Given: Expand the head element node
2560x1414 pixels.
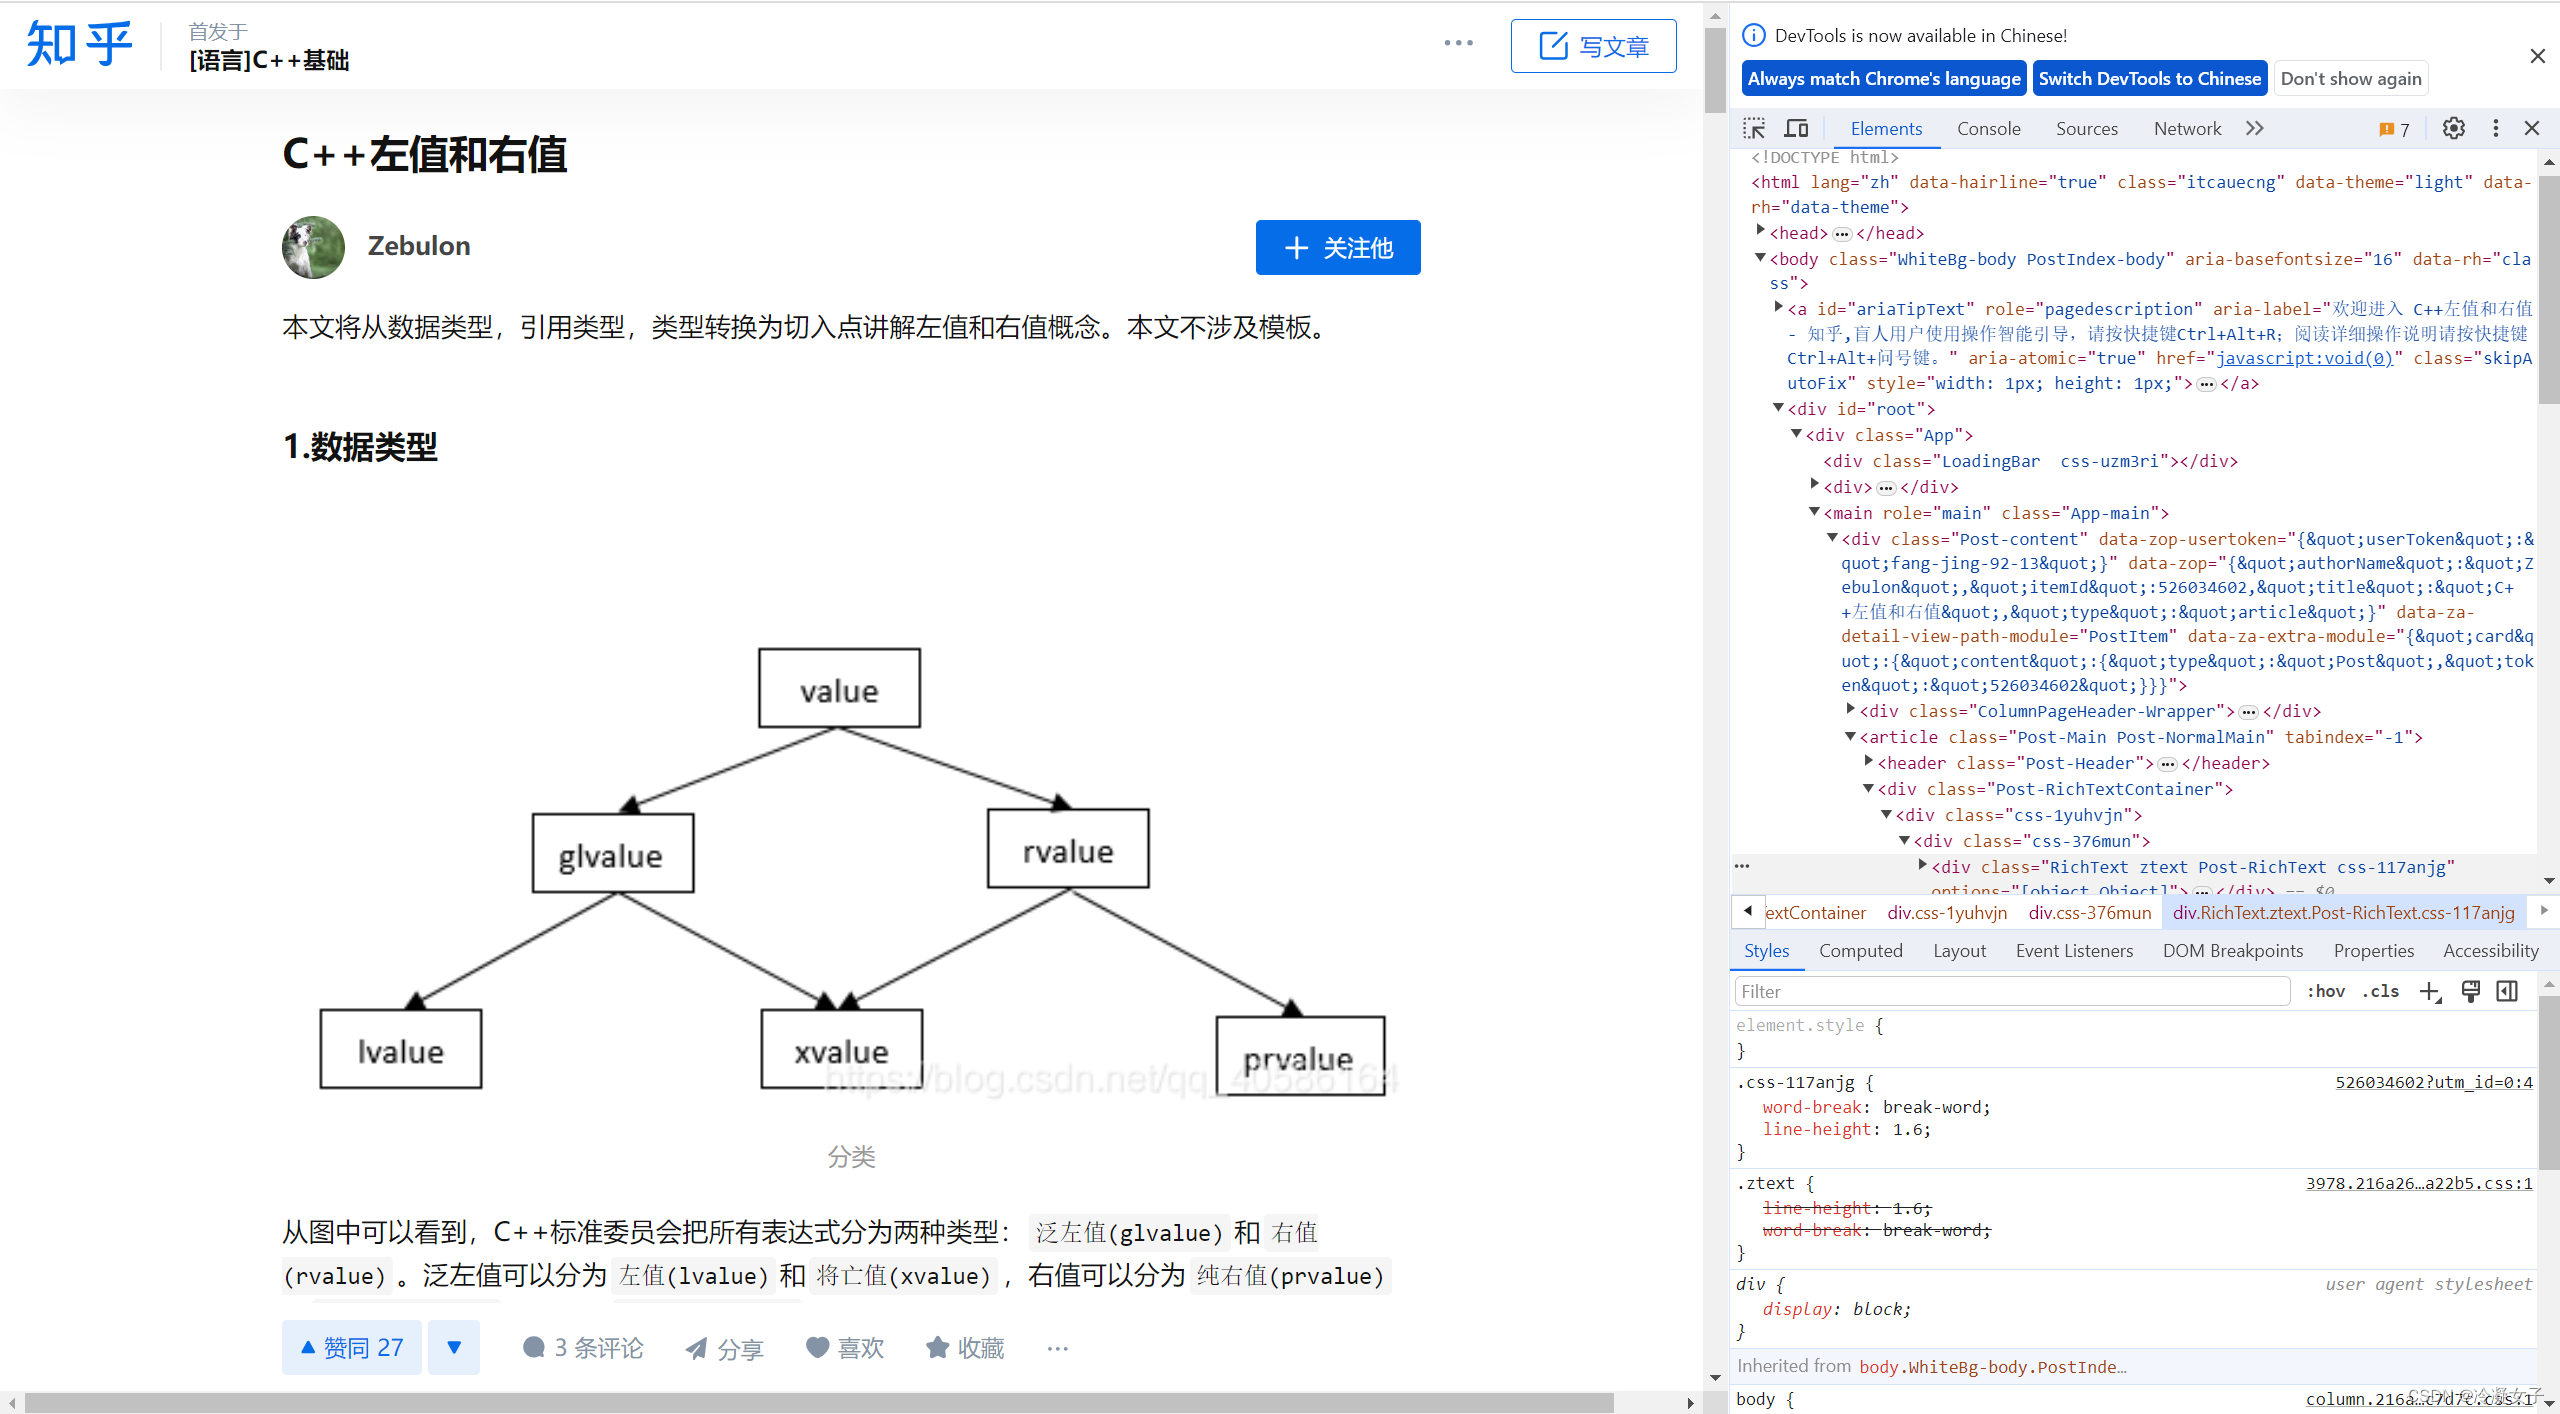Looking at the screenshot, I should pos(1761,231).
